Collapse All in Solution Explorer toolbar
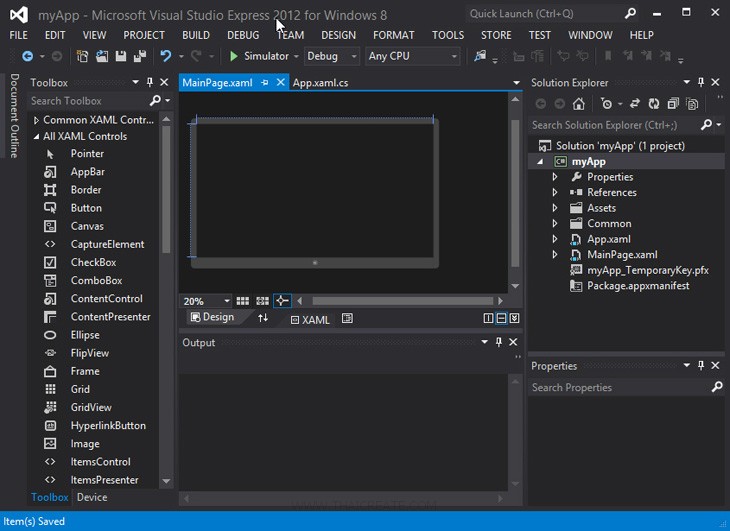Screen dimensions: 730x531 pos(673,104)
